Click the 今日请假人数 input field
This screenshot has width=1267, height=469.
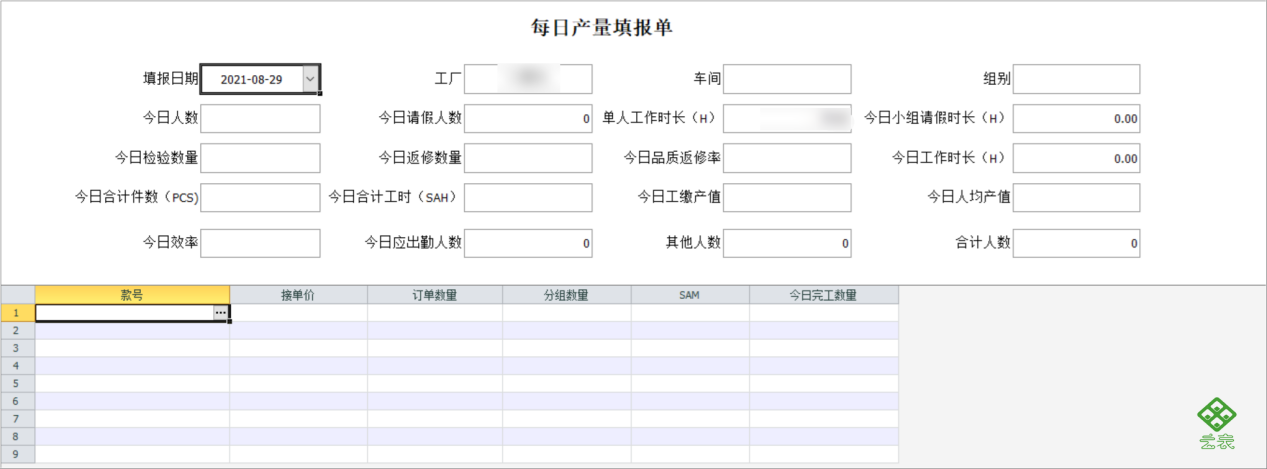pos(528,118)
